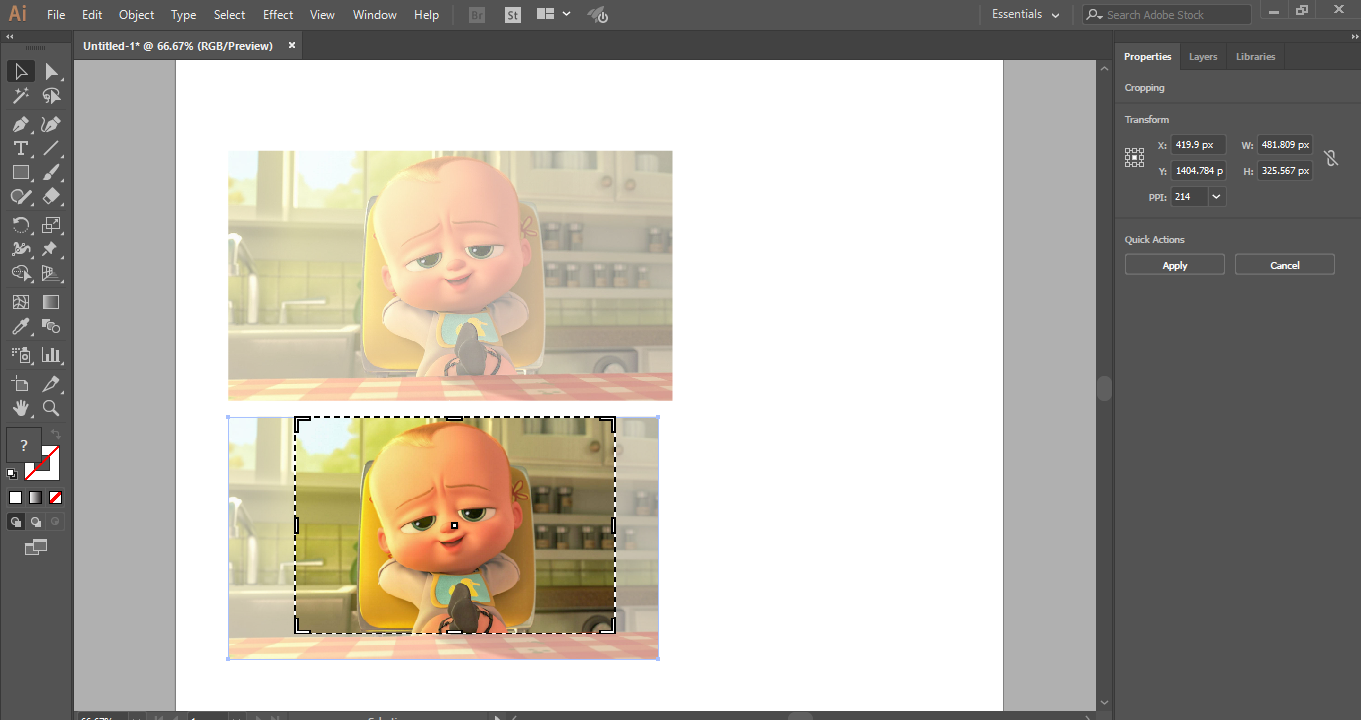The image size is (1361, 720).
Task: Collapse the tools panel with double arrows
Action: click(x=10, y=37)
